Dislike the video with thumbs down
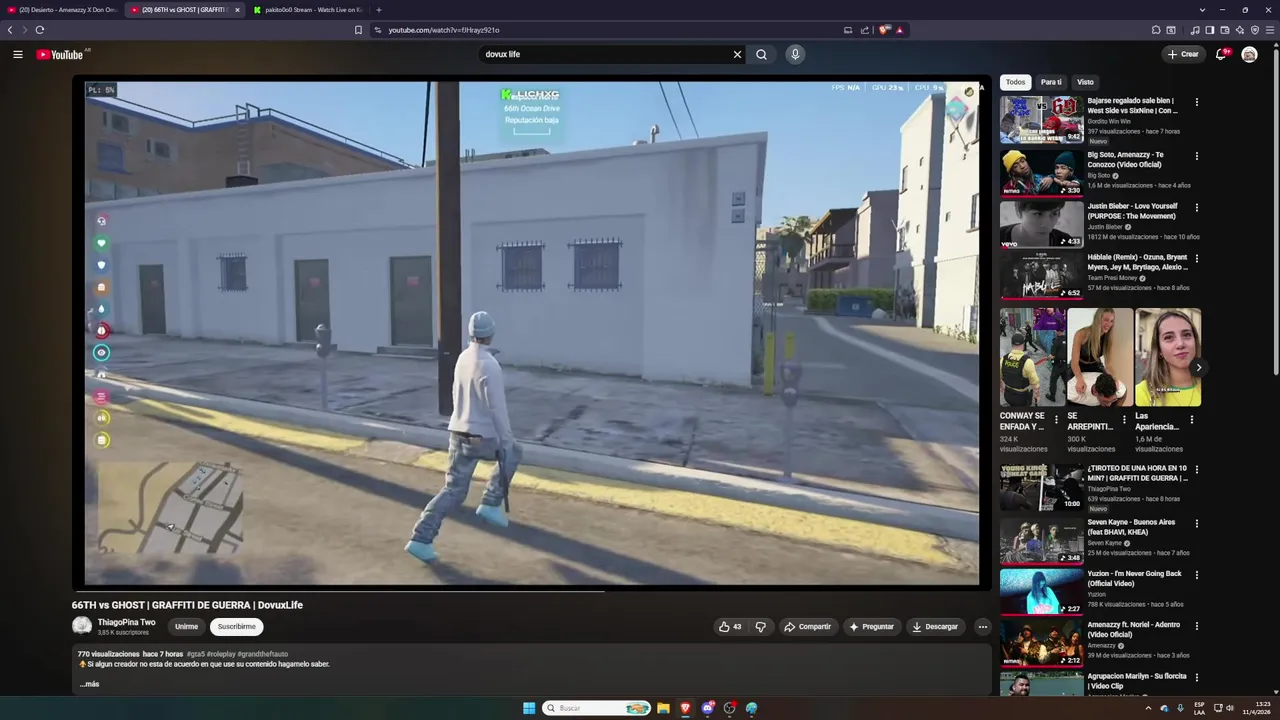1280x720 pixels. pos(761,627)
